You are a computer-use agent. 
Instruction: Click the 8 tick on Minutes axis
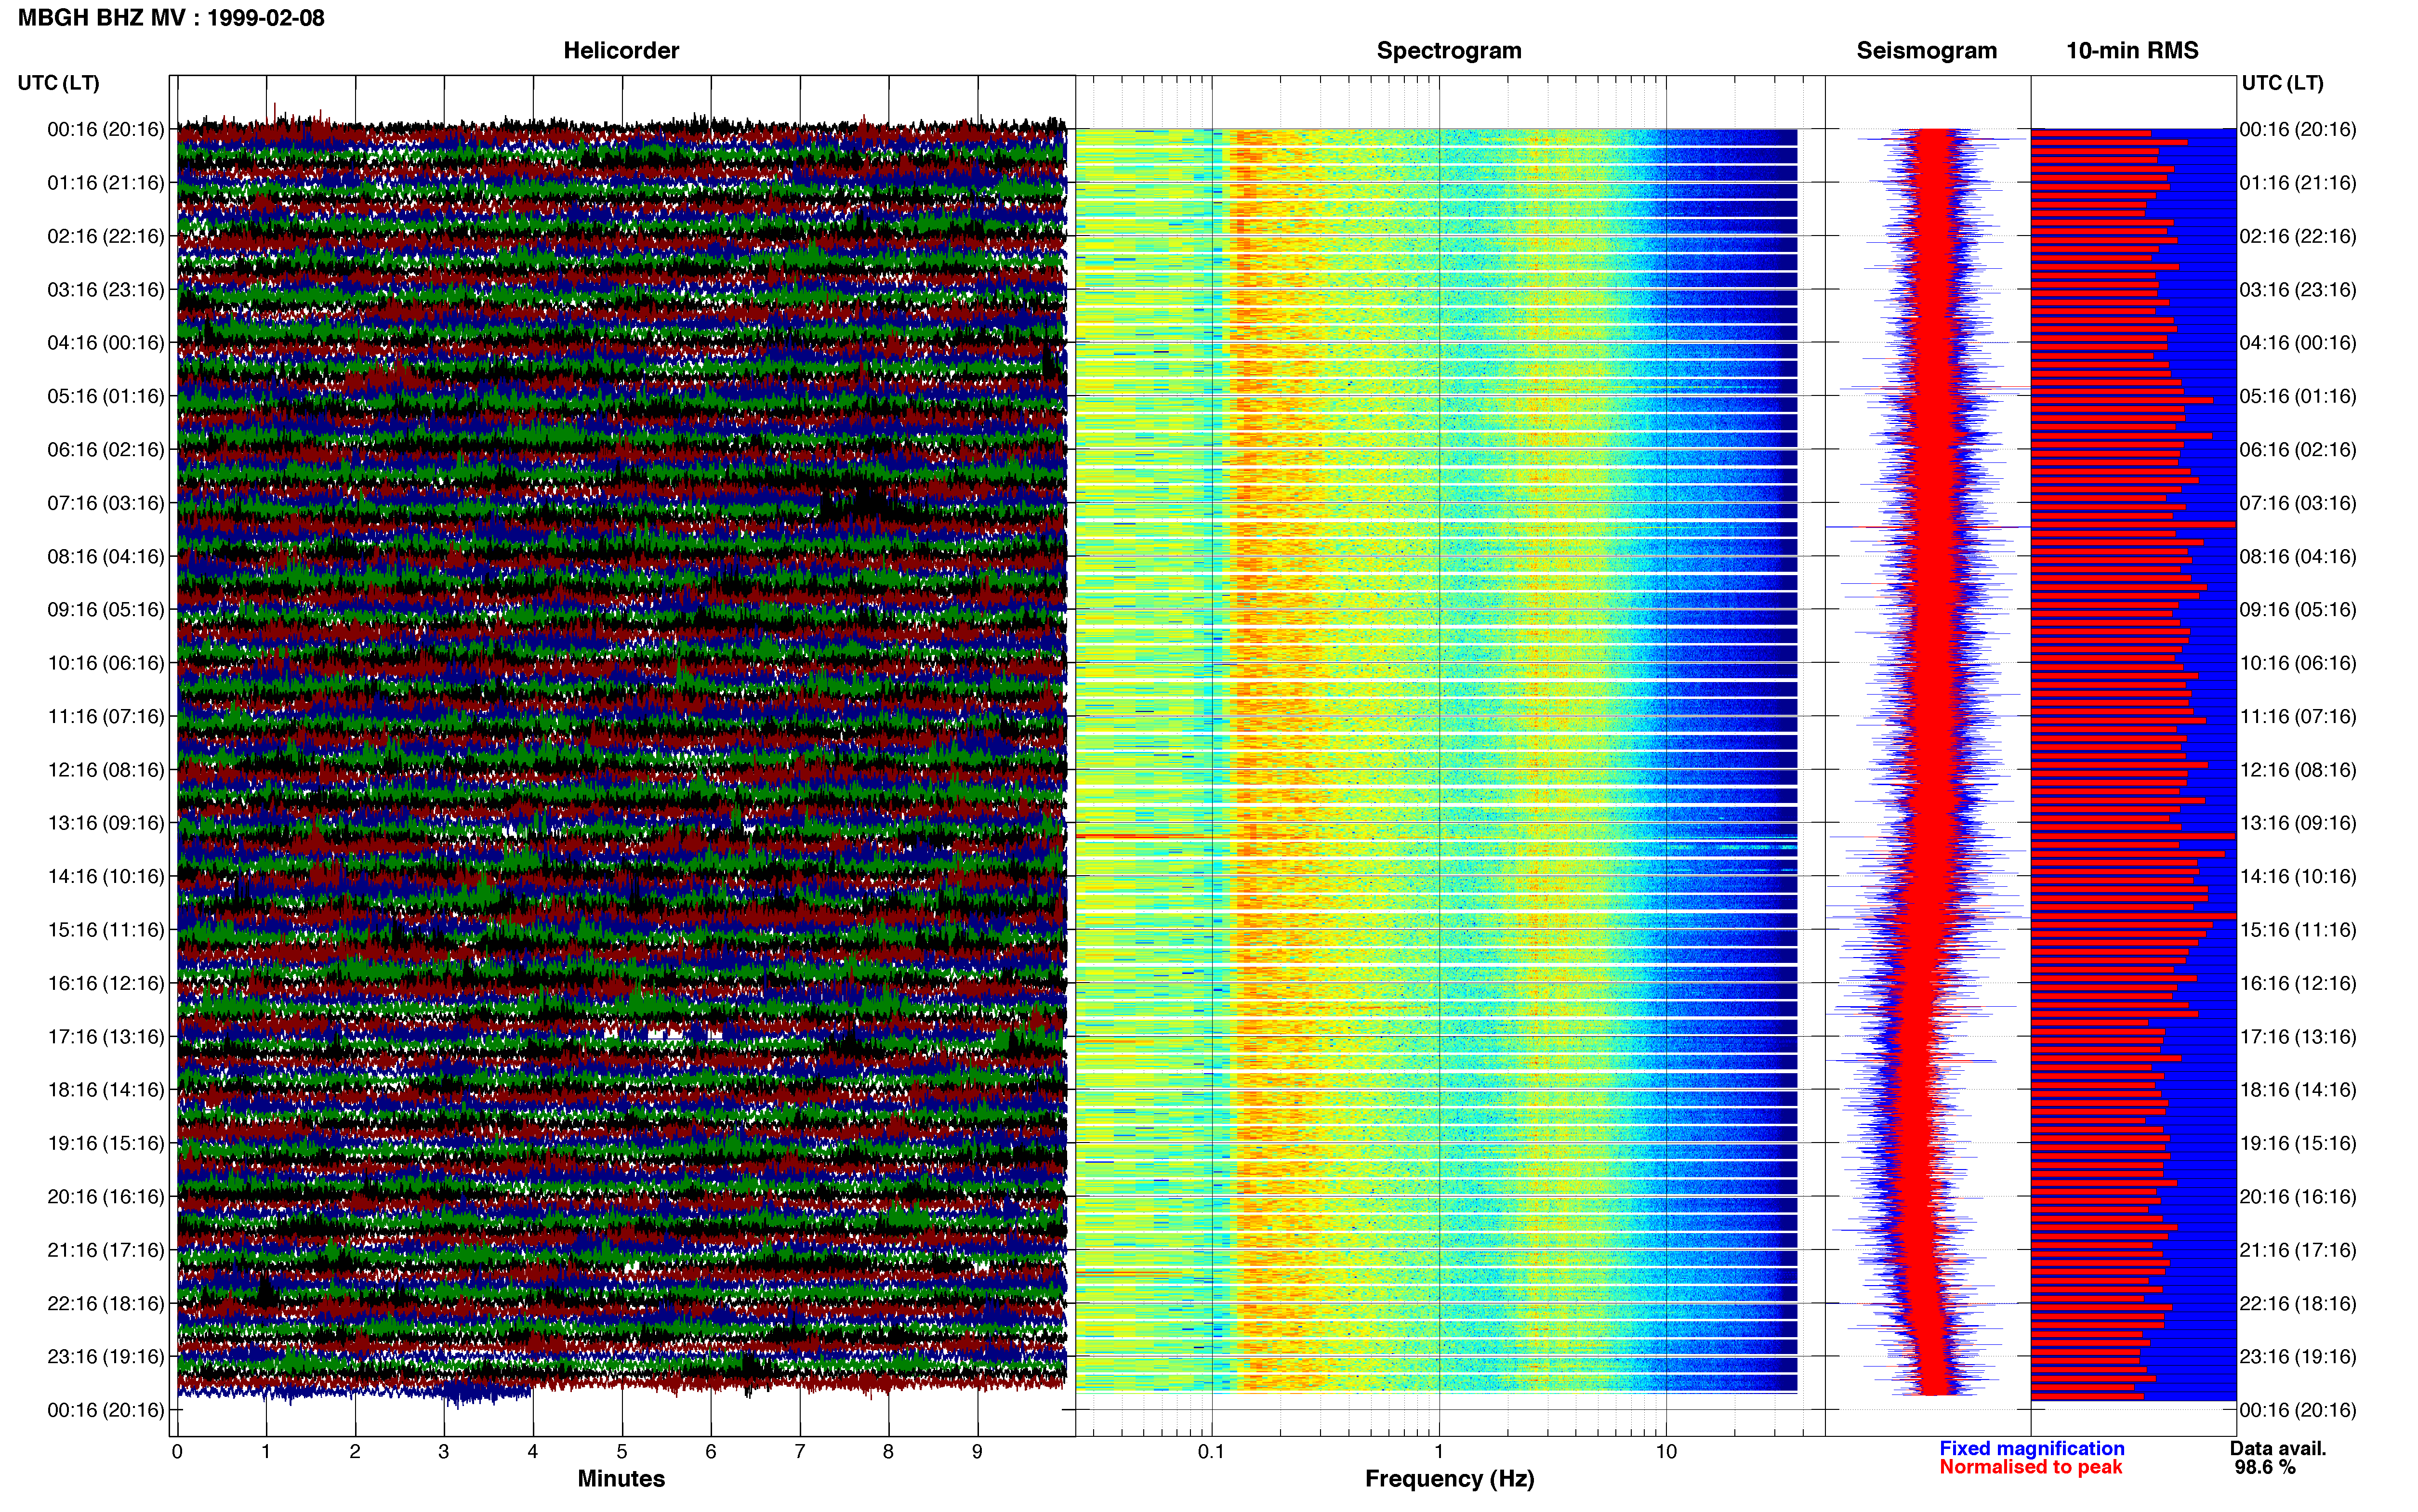[x=888, y=1452]
